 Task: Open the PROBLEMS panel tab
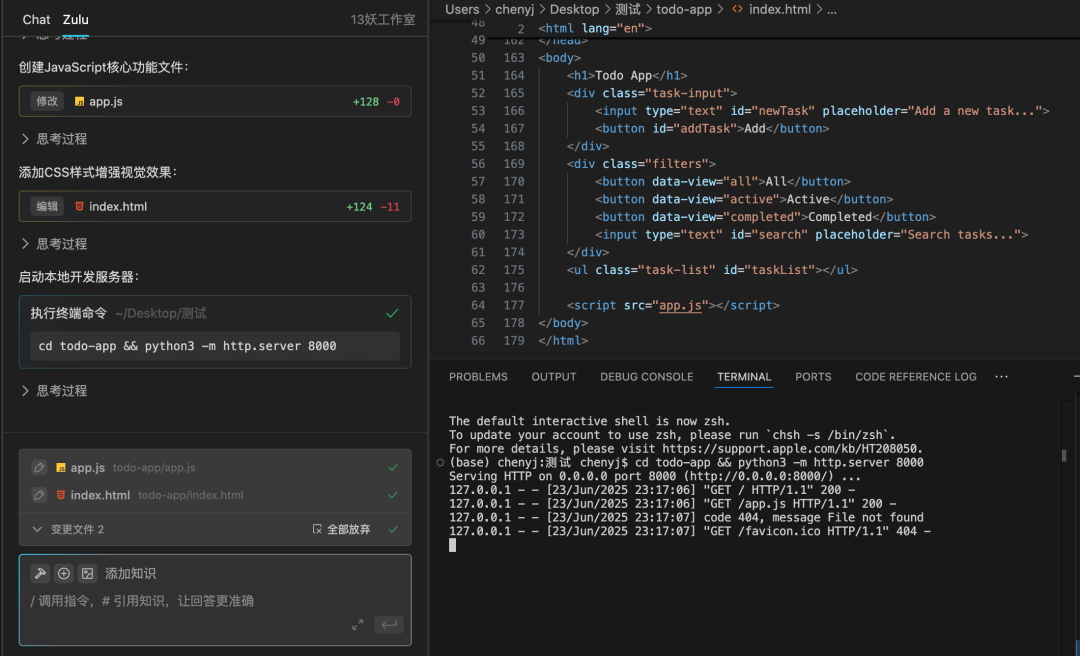click(478, 377)
